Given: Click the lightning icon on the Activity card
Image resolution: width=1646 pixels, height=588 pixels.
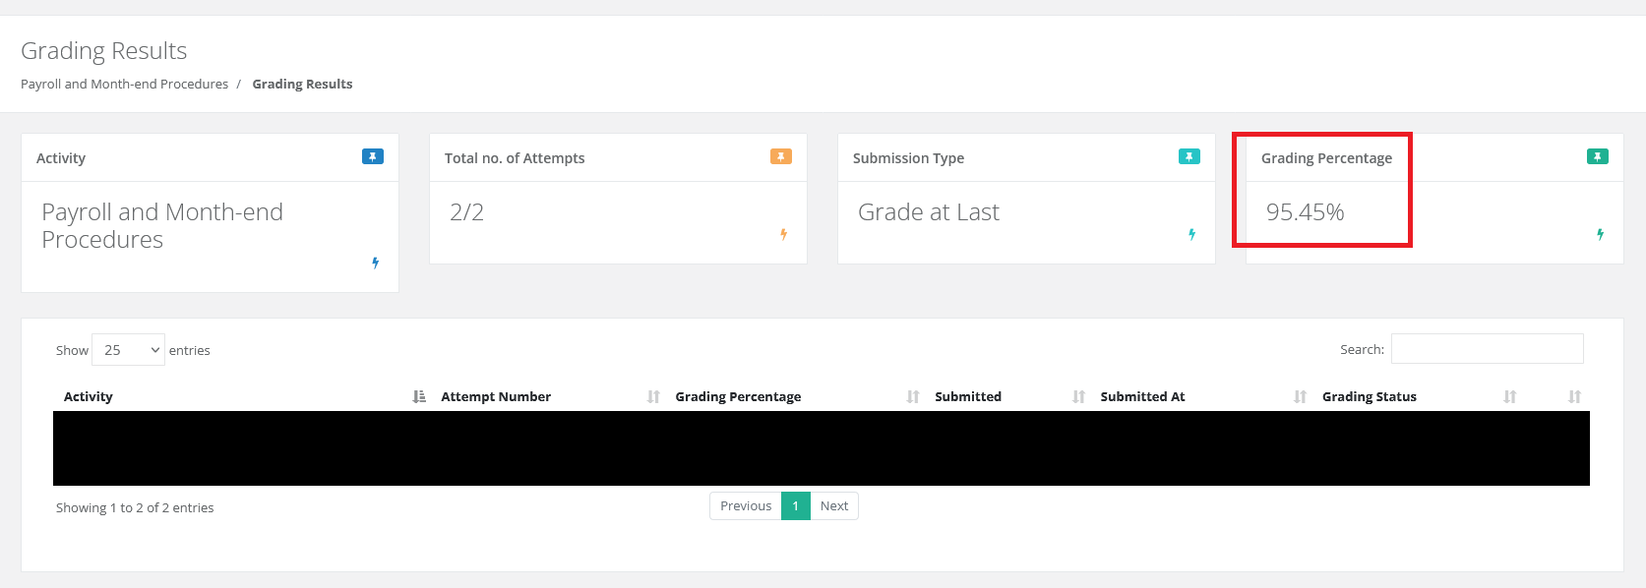Looking at the screenshot, I should [375, 263].
